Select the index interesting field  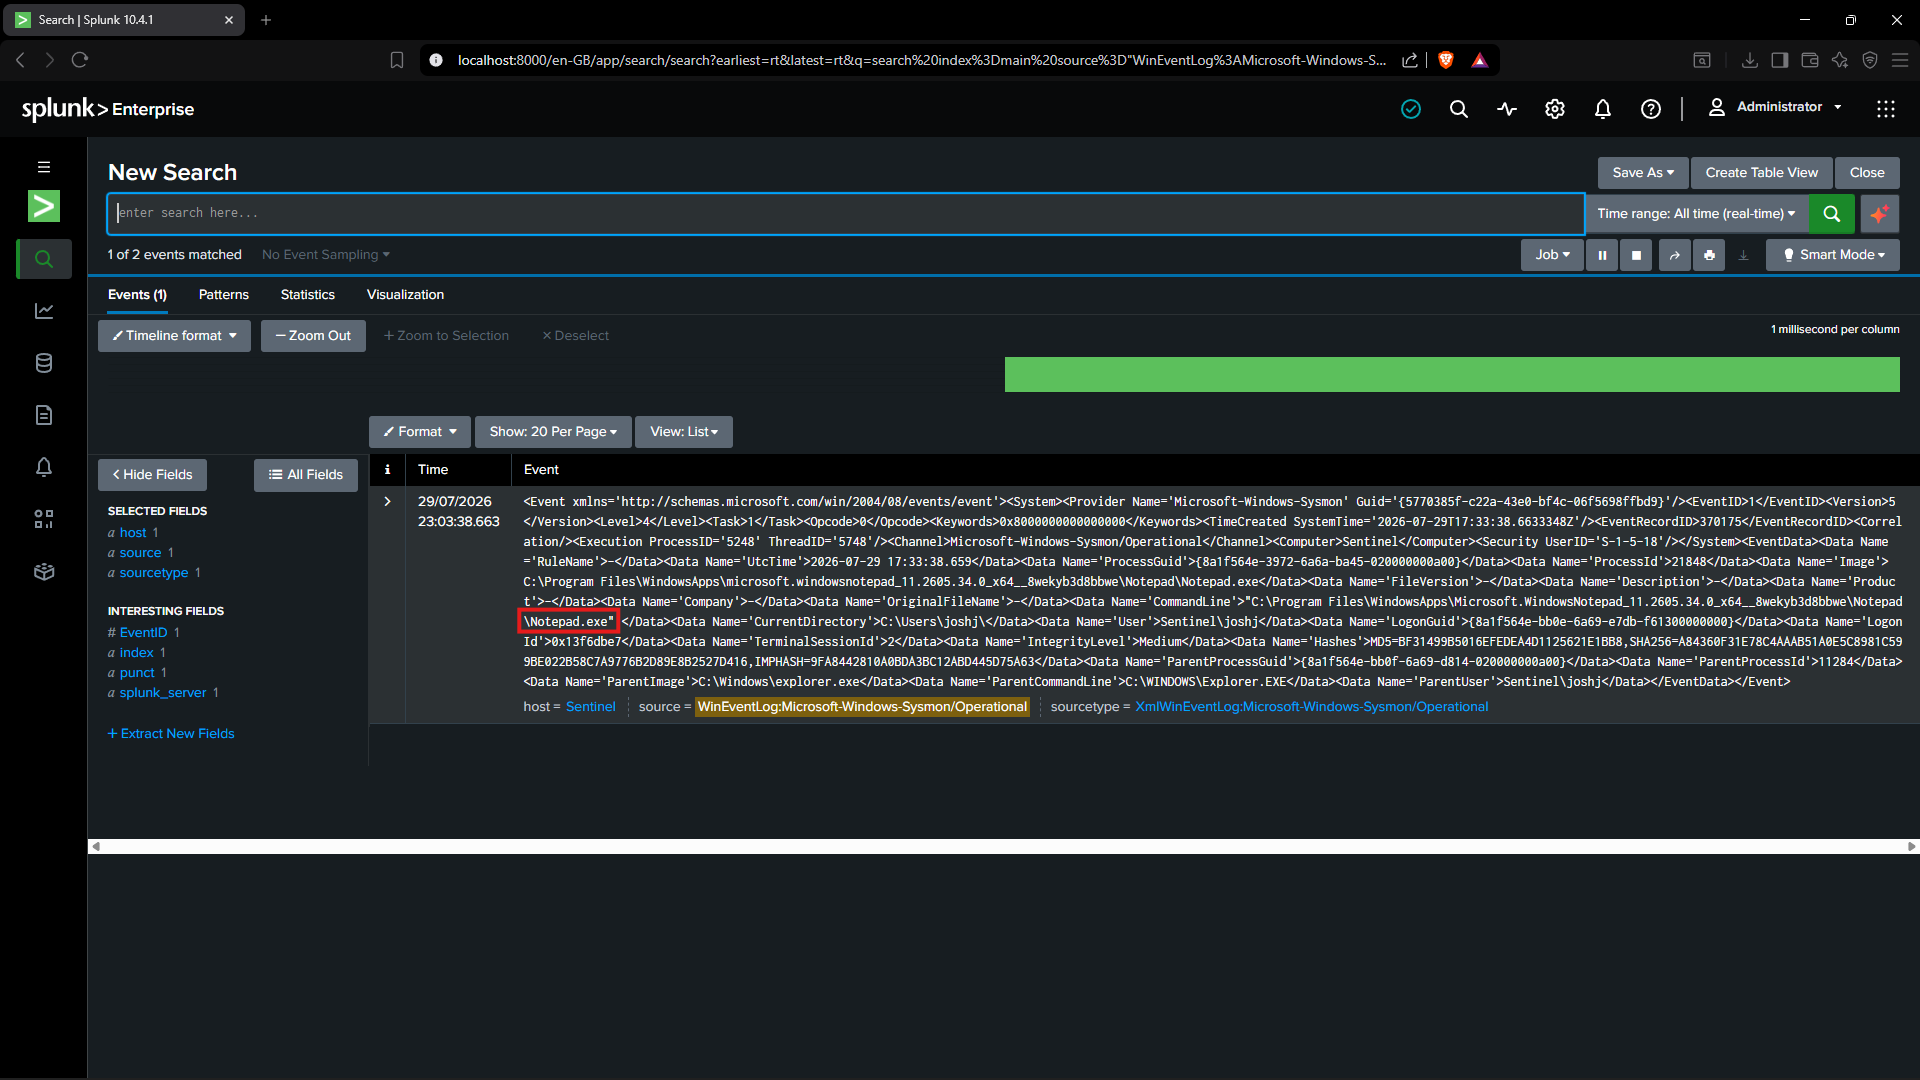pyautogui.click(x=136, y=653)
